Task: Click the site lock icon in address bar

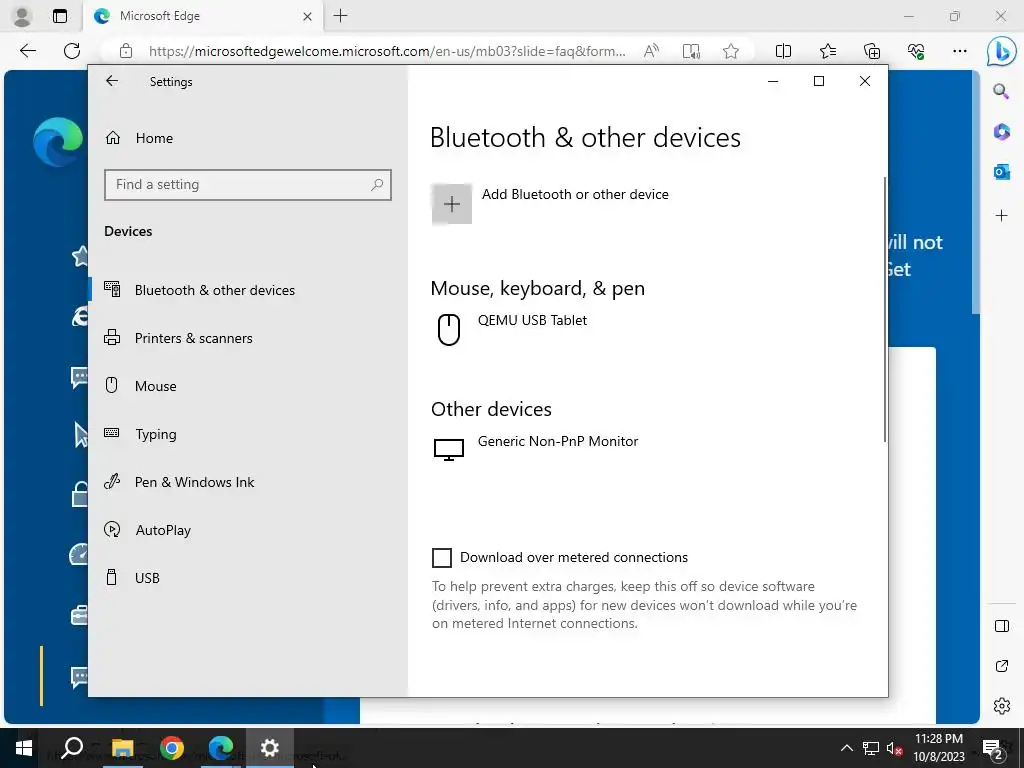Action: pyautogui.click(x=126, y=51)
